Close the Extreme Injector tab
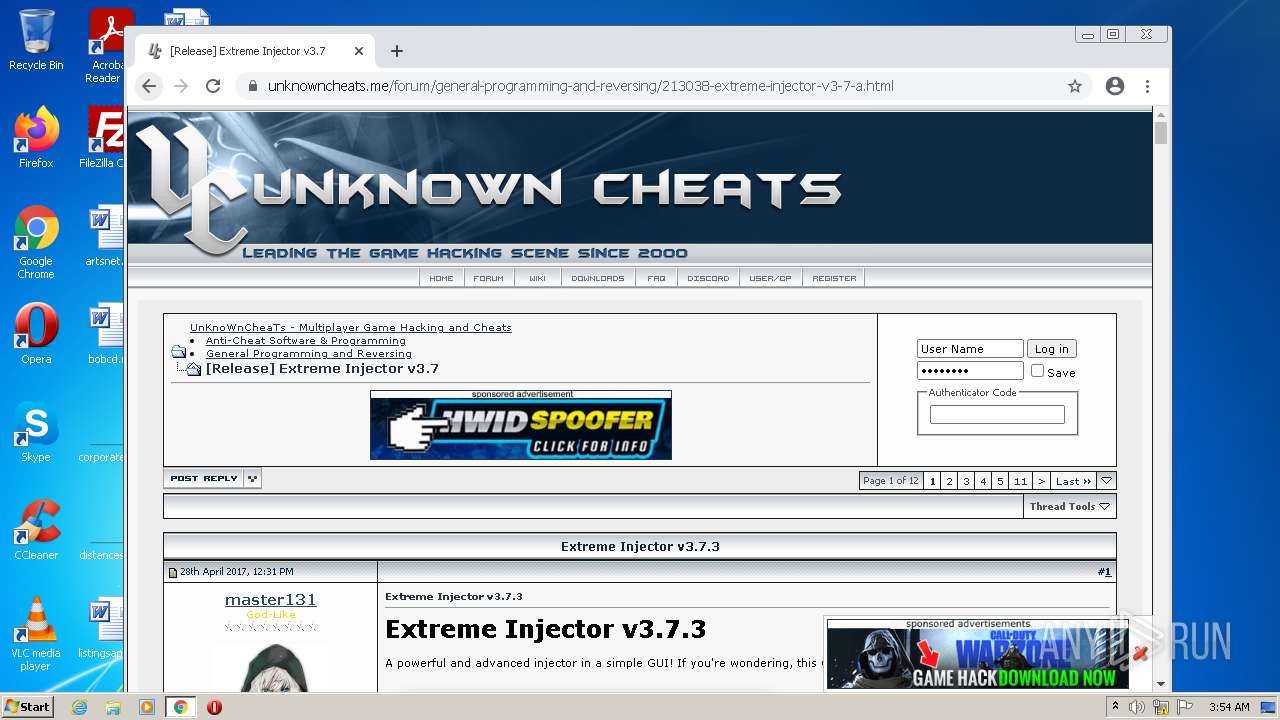Image resolution: width=1280 pixels, height=720 pixels. click(x=359, y=51)
